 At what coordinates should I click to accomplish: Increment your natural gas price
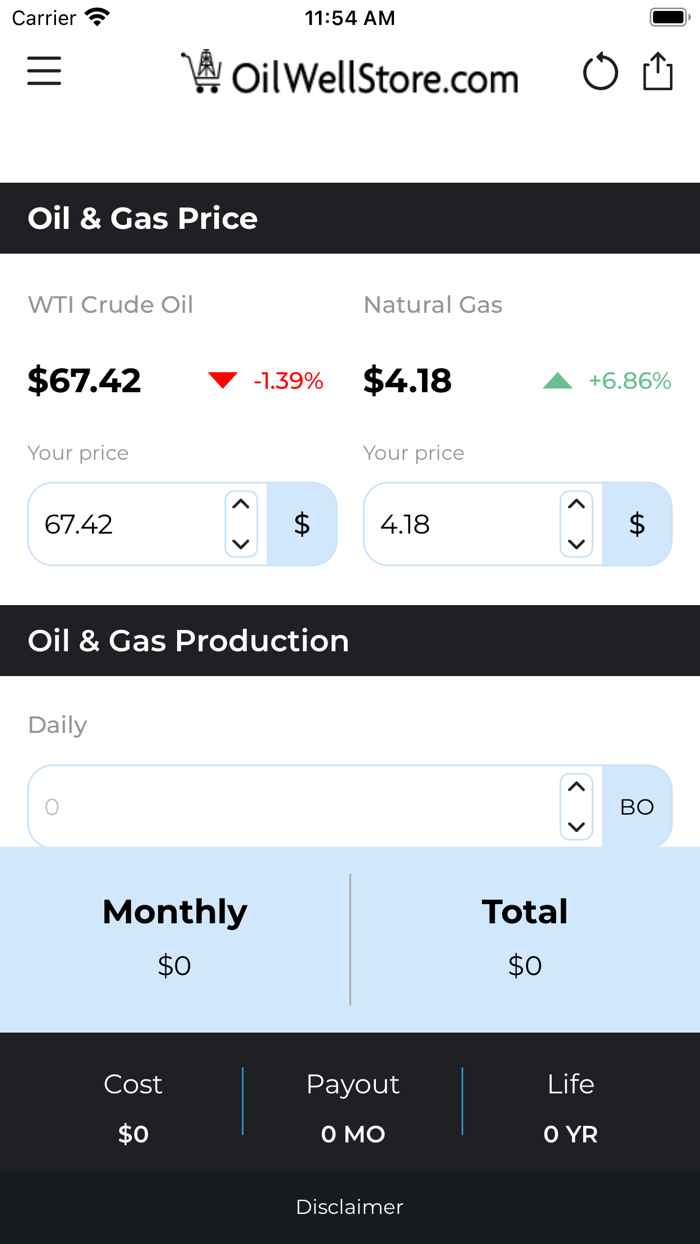576,506
